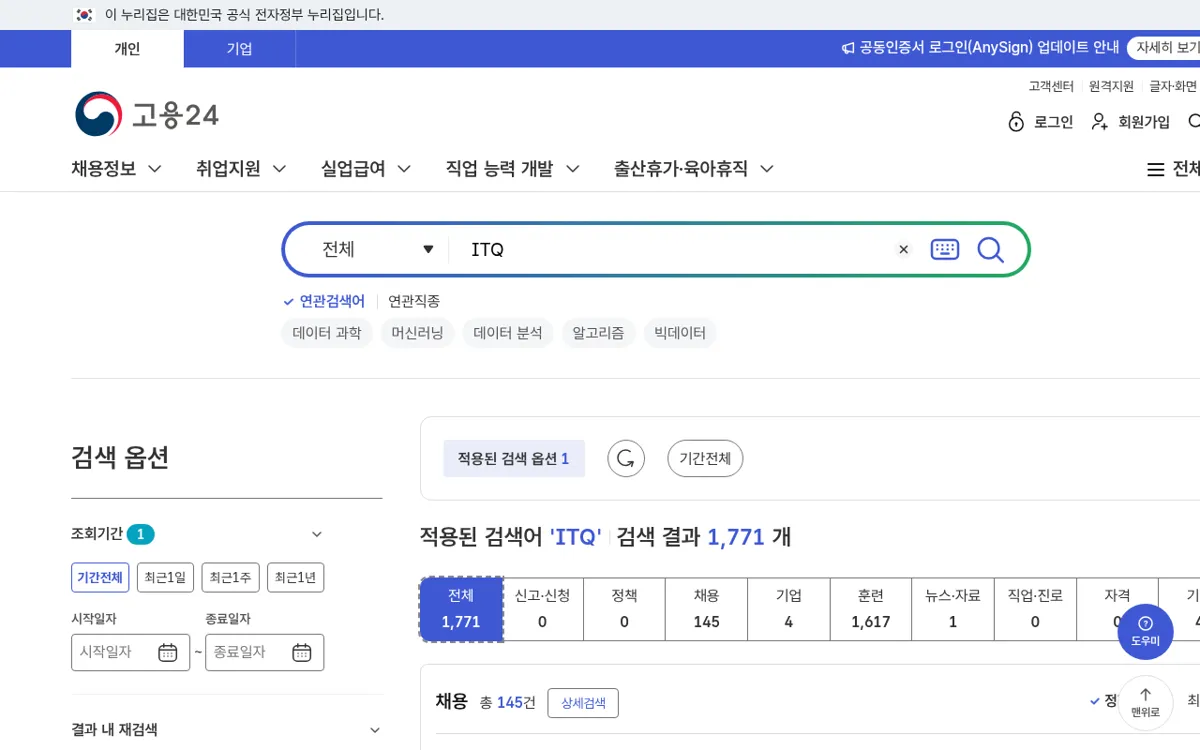This screenshot has width=1200, height=750.
Task: Jump to top with 맨위로
Action: point(1145,702)
